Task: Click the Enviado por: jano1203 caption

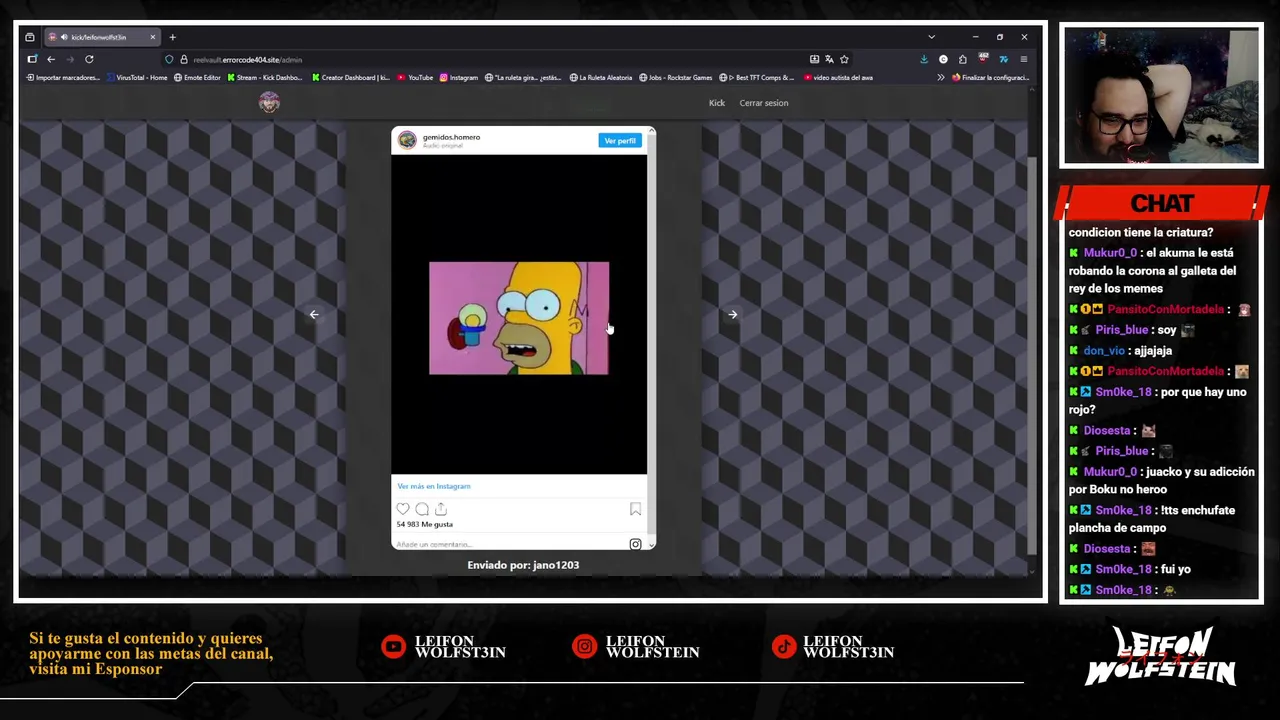Action: 523,565
